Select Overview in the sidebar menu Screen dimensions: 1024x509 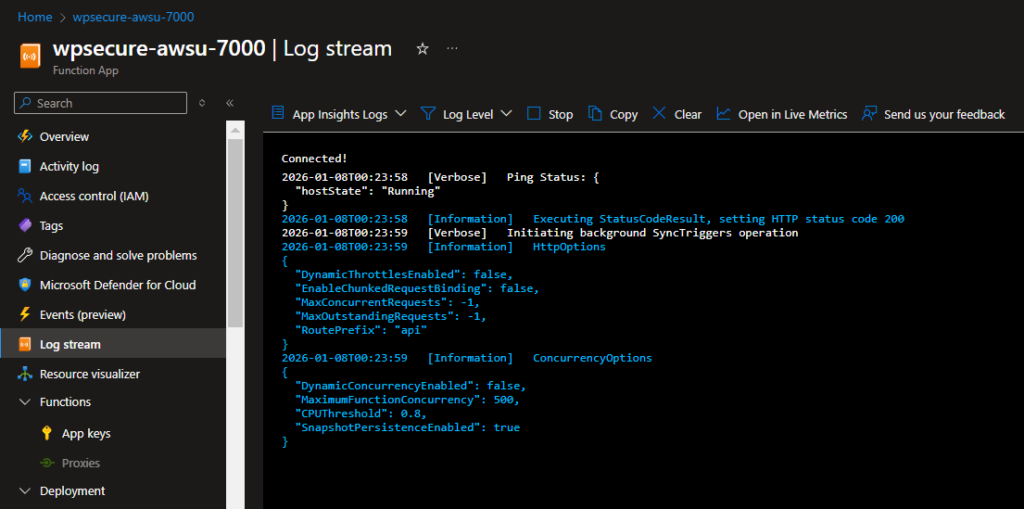(64, 137)
